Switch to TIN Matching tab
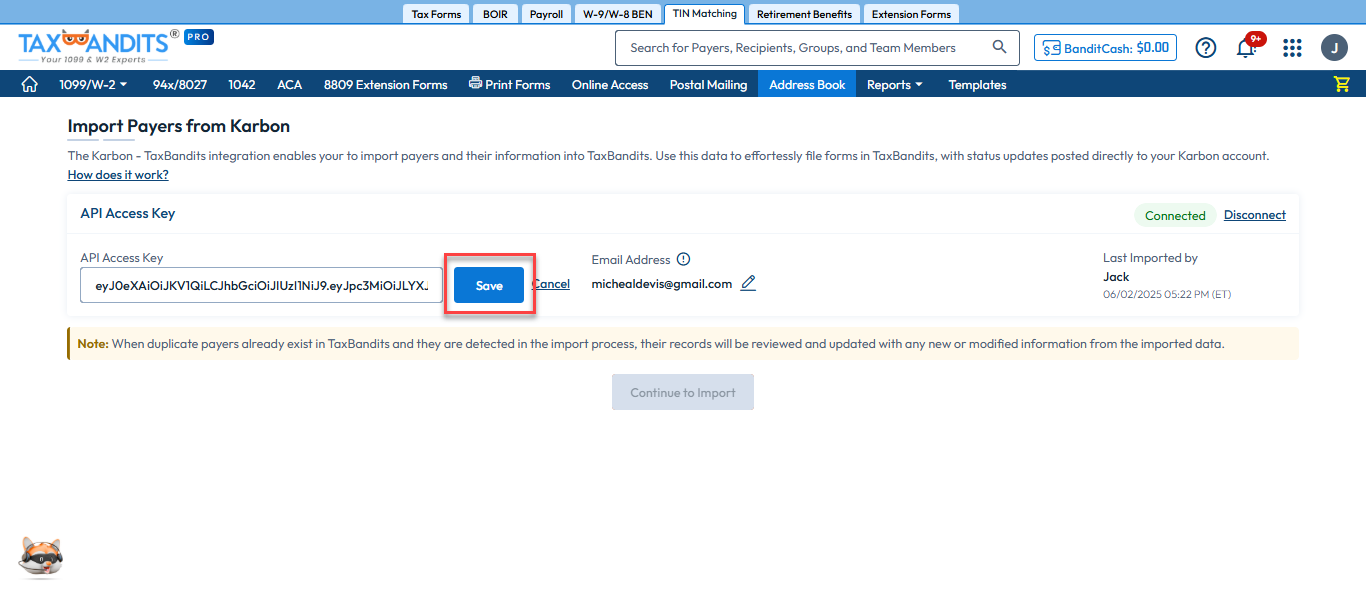This screenshot has width=1366, height=599. (705, 13)
